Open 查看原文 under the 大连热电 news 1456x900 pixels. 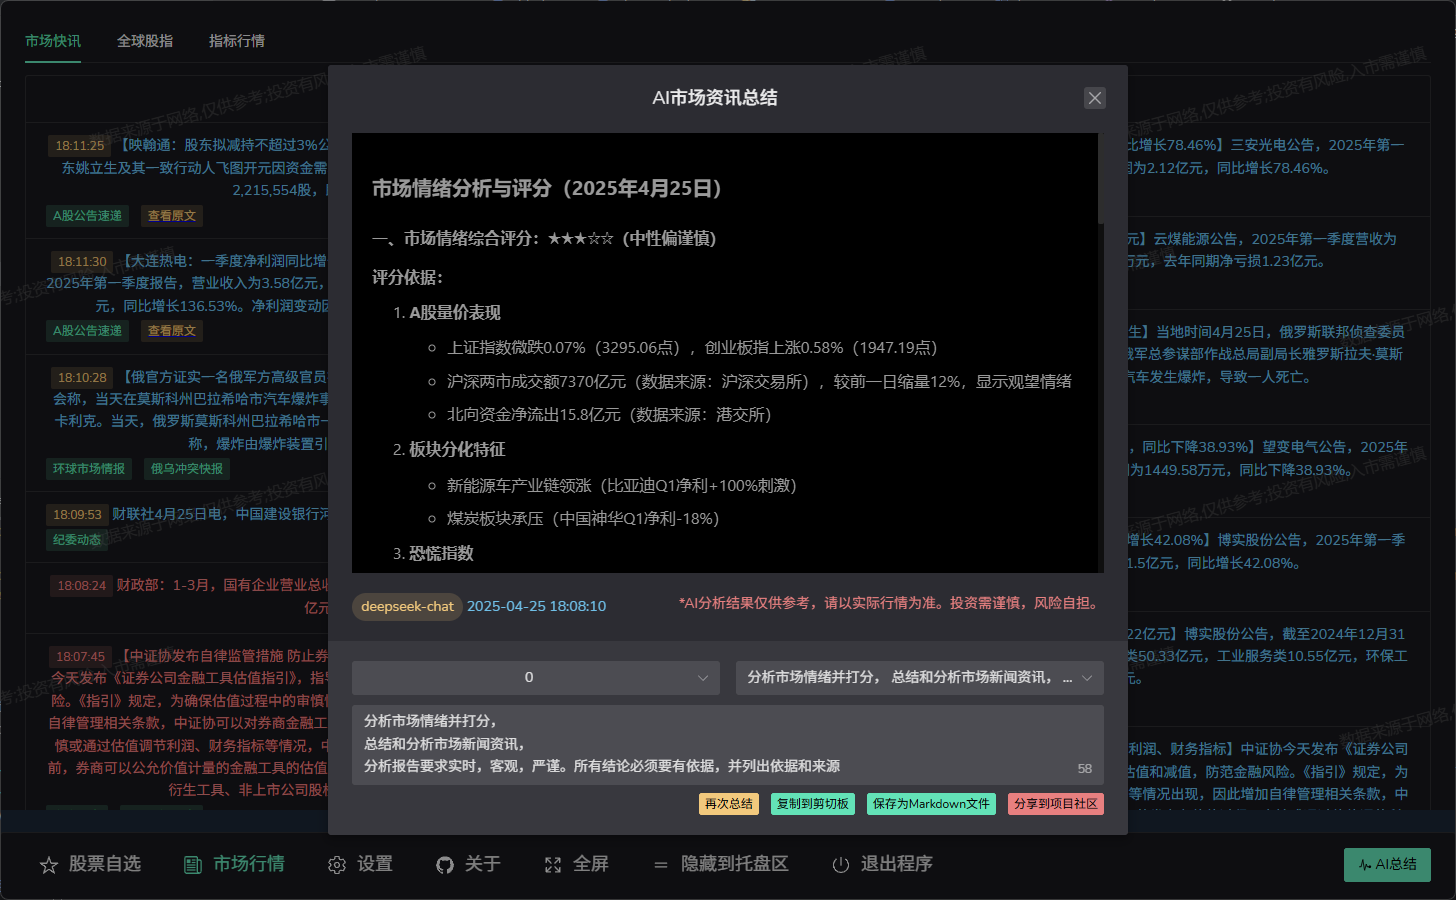tap(171, 330)
